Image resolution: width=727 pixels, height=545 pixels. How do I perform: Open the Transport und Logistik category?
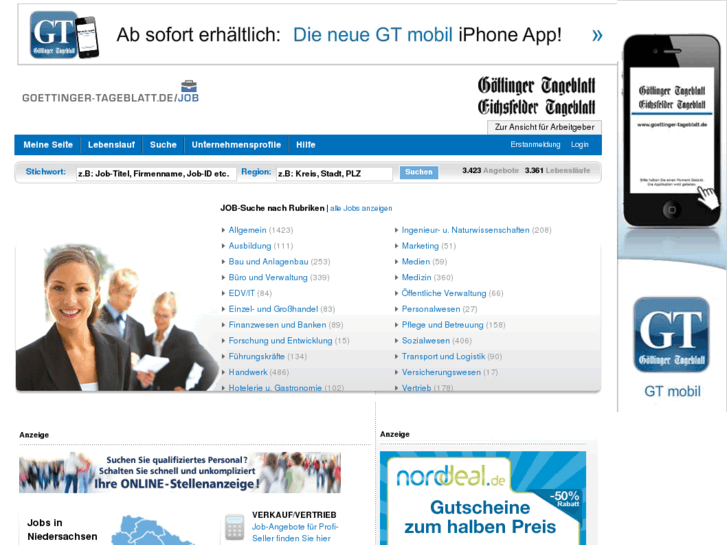(x=443, y=356)
